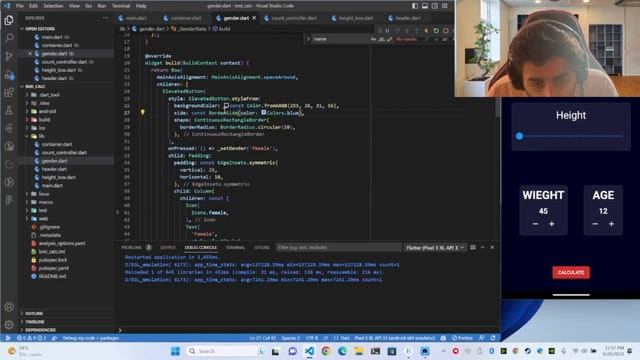Close gender.dart editor tab

[254, 18]
